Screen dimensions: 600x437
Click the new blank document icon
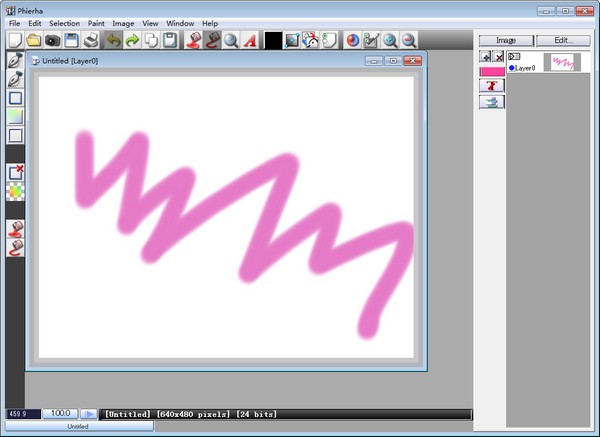tap(15, 41)
